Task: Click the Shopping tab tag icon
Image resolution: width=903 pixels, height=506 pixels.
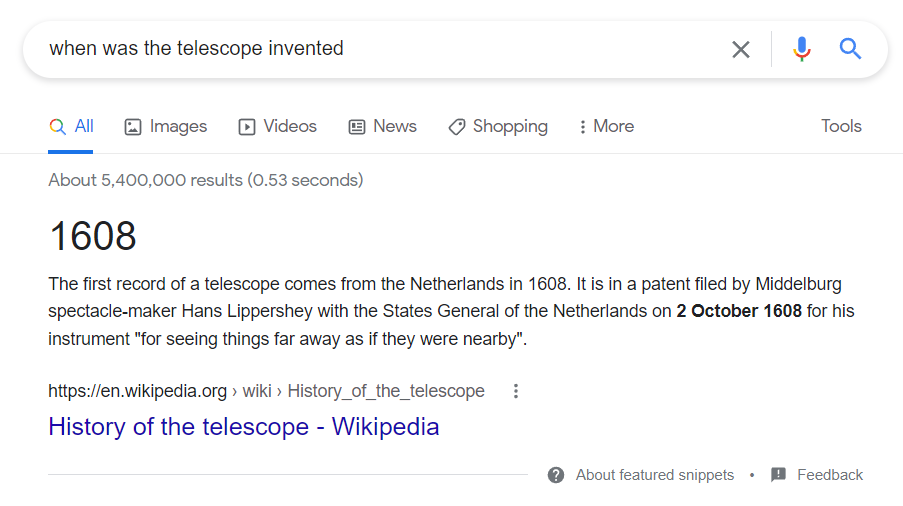Action: (457, 127)
